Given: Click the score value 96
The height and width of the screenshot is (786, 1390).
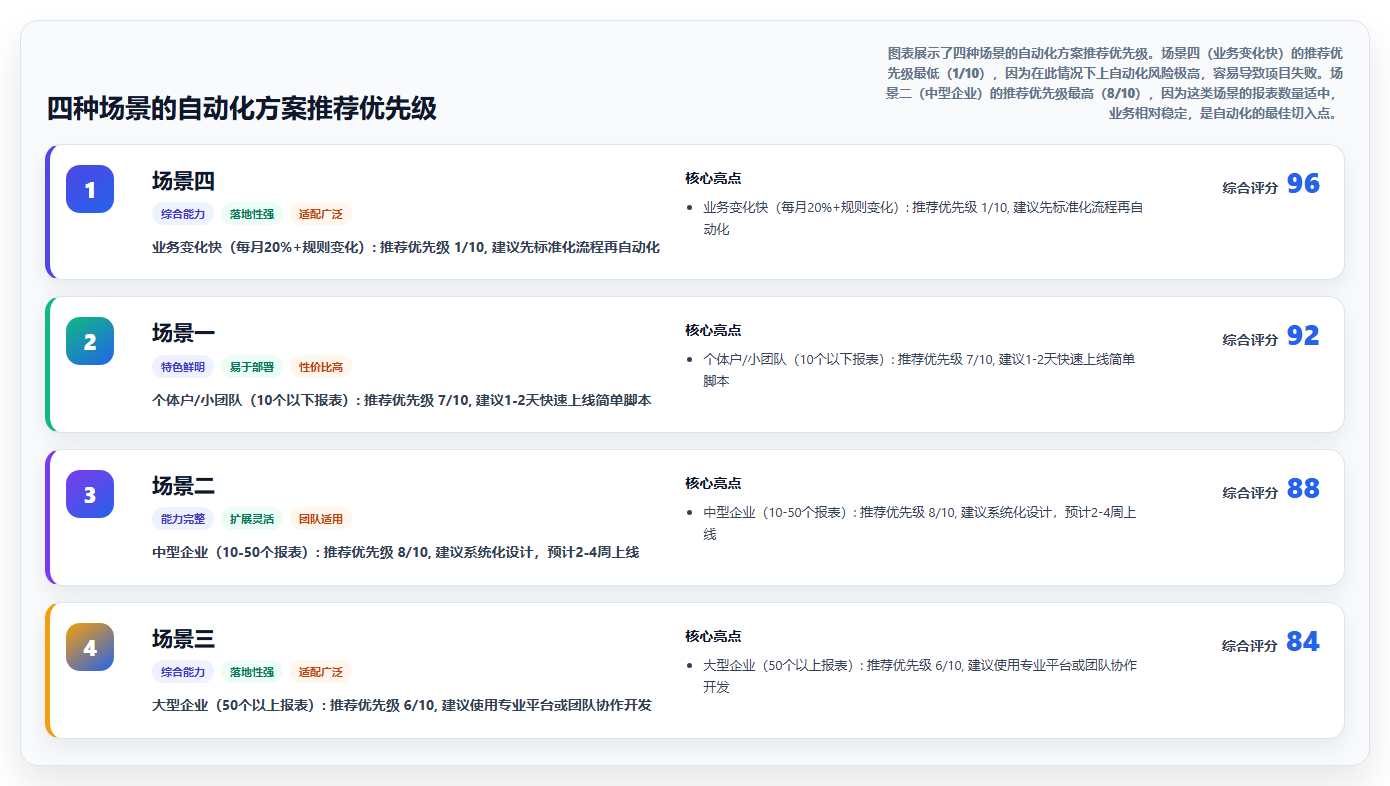Looking at the screenshot, I should pyautogui.click(x=1303, y=184).
